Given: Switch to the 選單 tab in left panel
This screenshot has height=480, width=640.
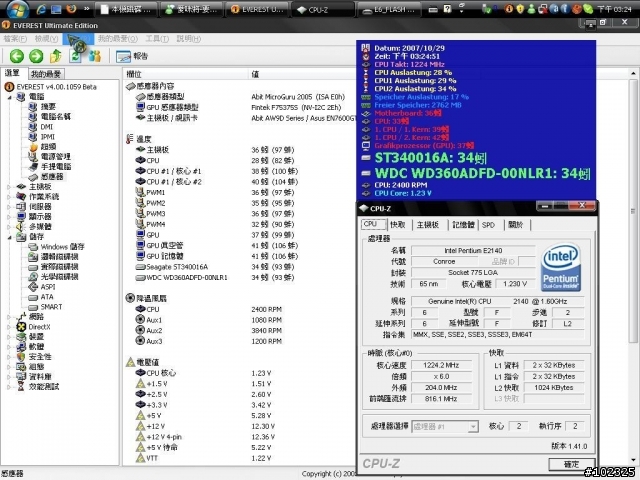Looking at the screenshot, I should [x=12, y=73].
